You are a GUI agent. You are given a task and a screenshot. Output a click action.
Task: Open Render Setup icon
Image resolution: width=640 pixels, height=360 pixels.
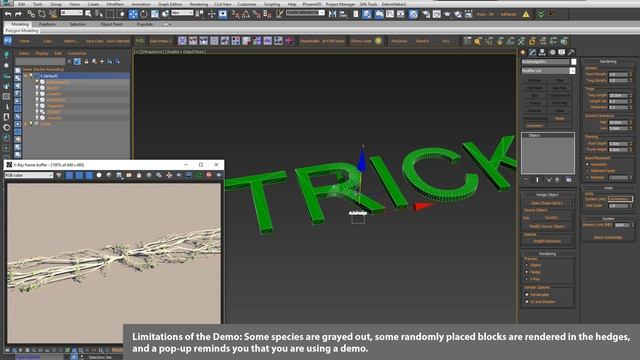coord(426,14)
